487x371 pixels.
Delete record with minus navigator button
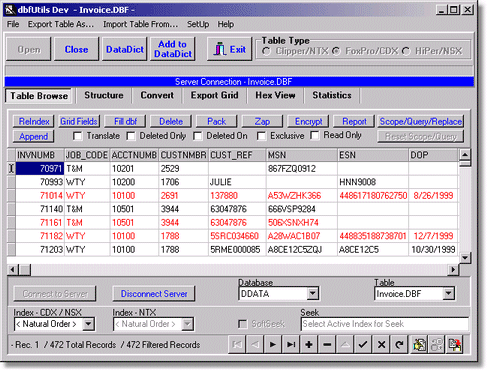pos(327,344)
